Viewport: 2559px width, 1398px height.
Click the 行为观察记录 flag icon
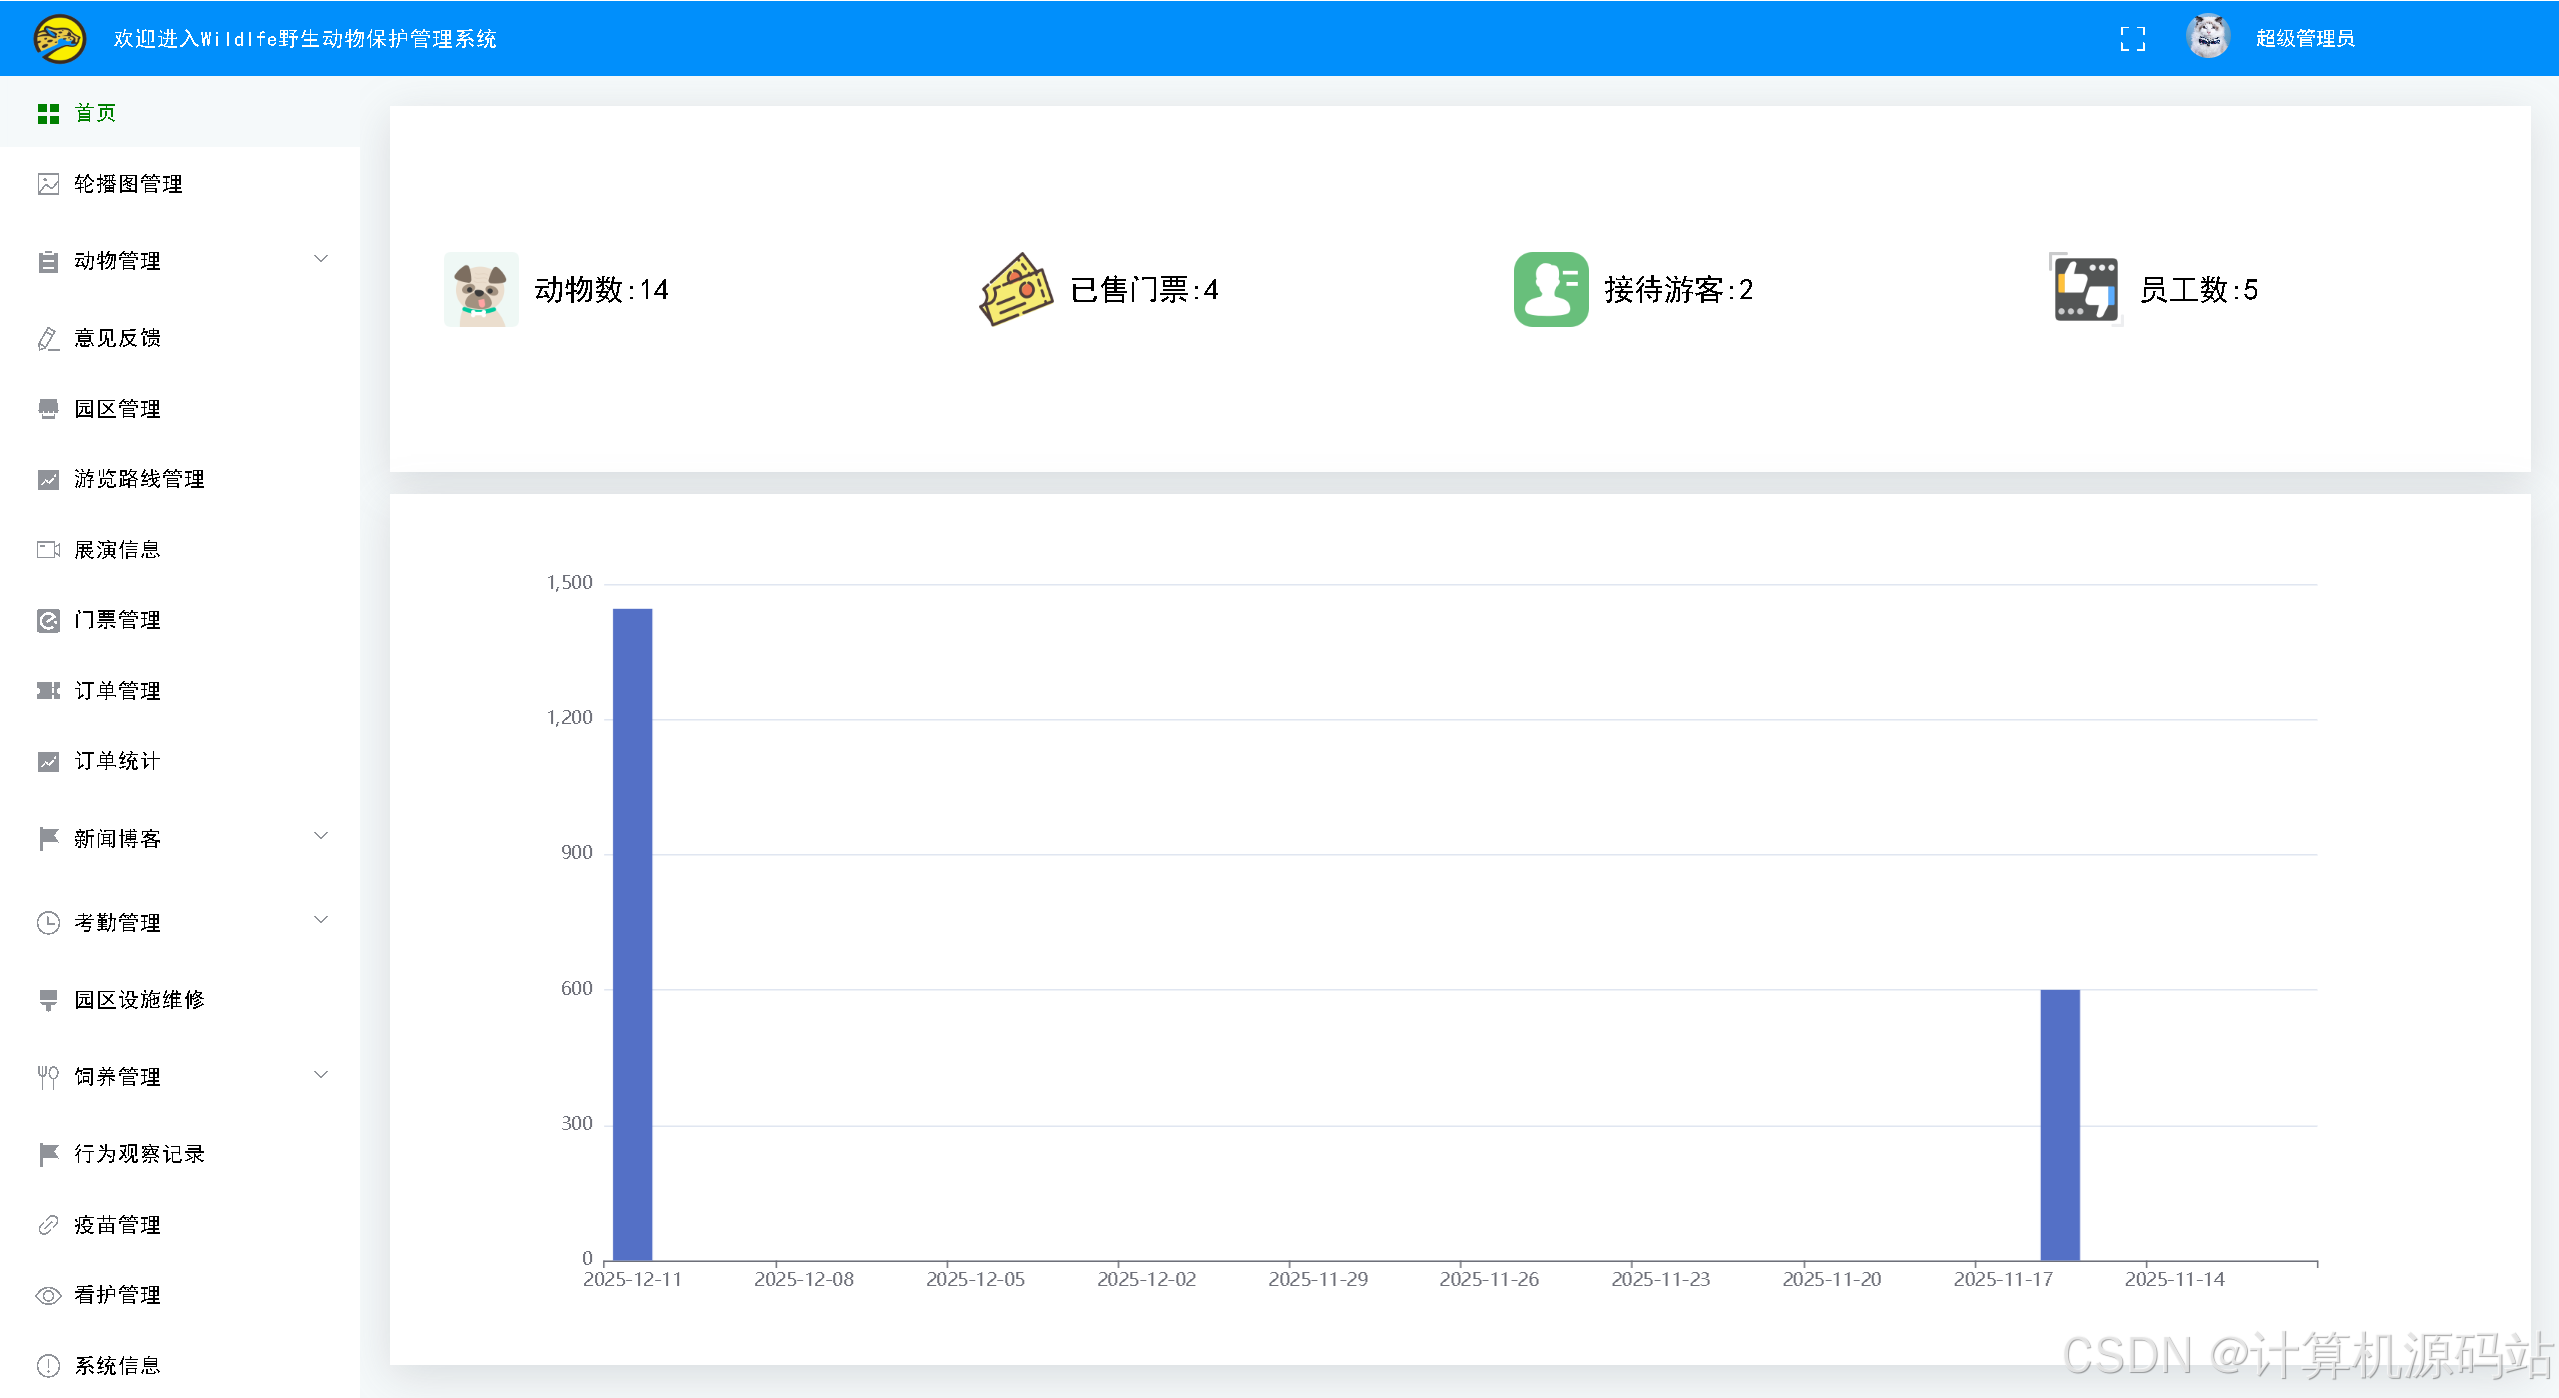(48, 1154)
